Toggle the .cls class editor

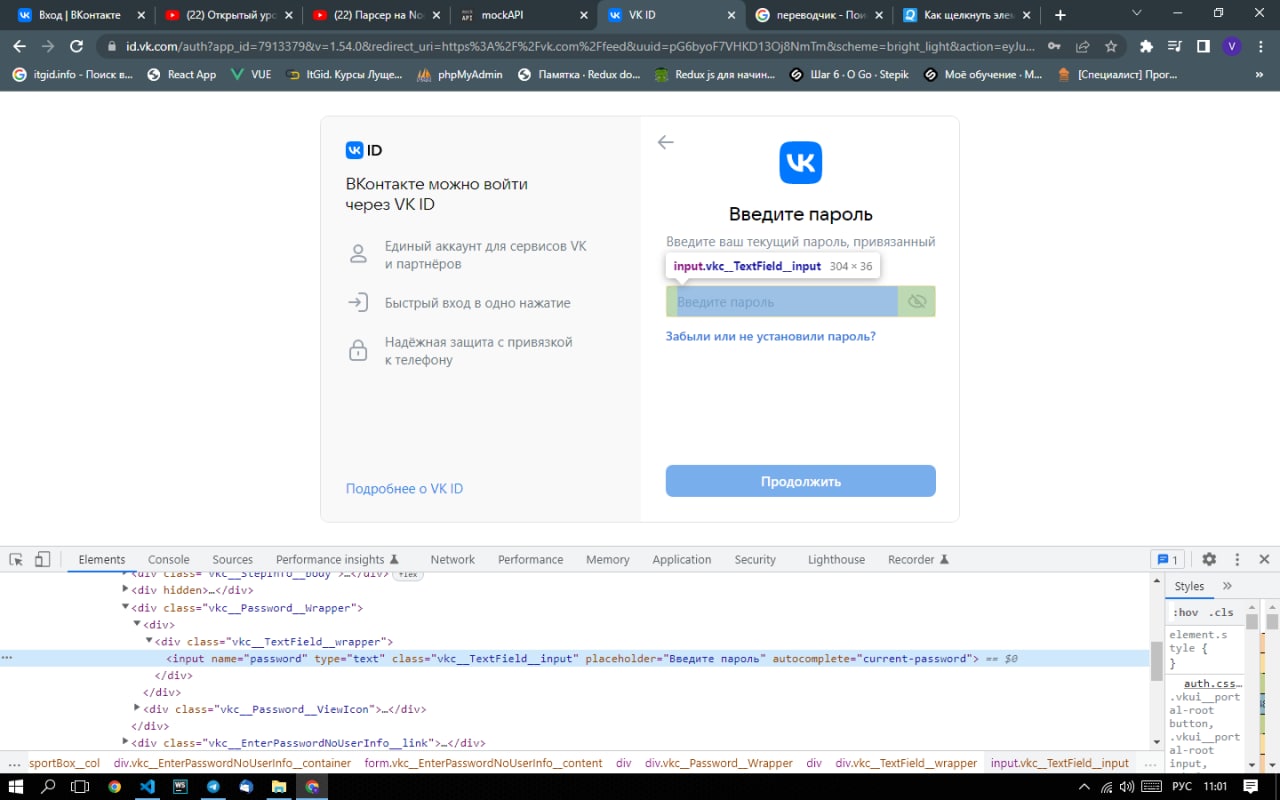click(x=1221, y=612)
